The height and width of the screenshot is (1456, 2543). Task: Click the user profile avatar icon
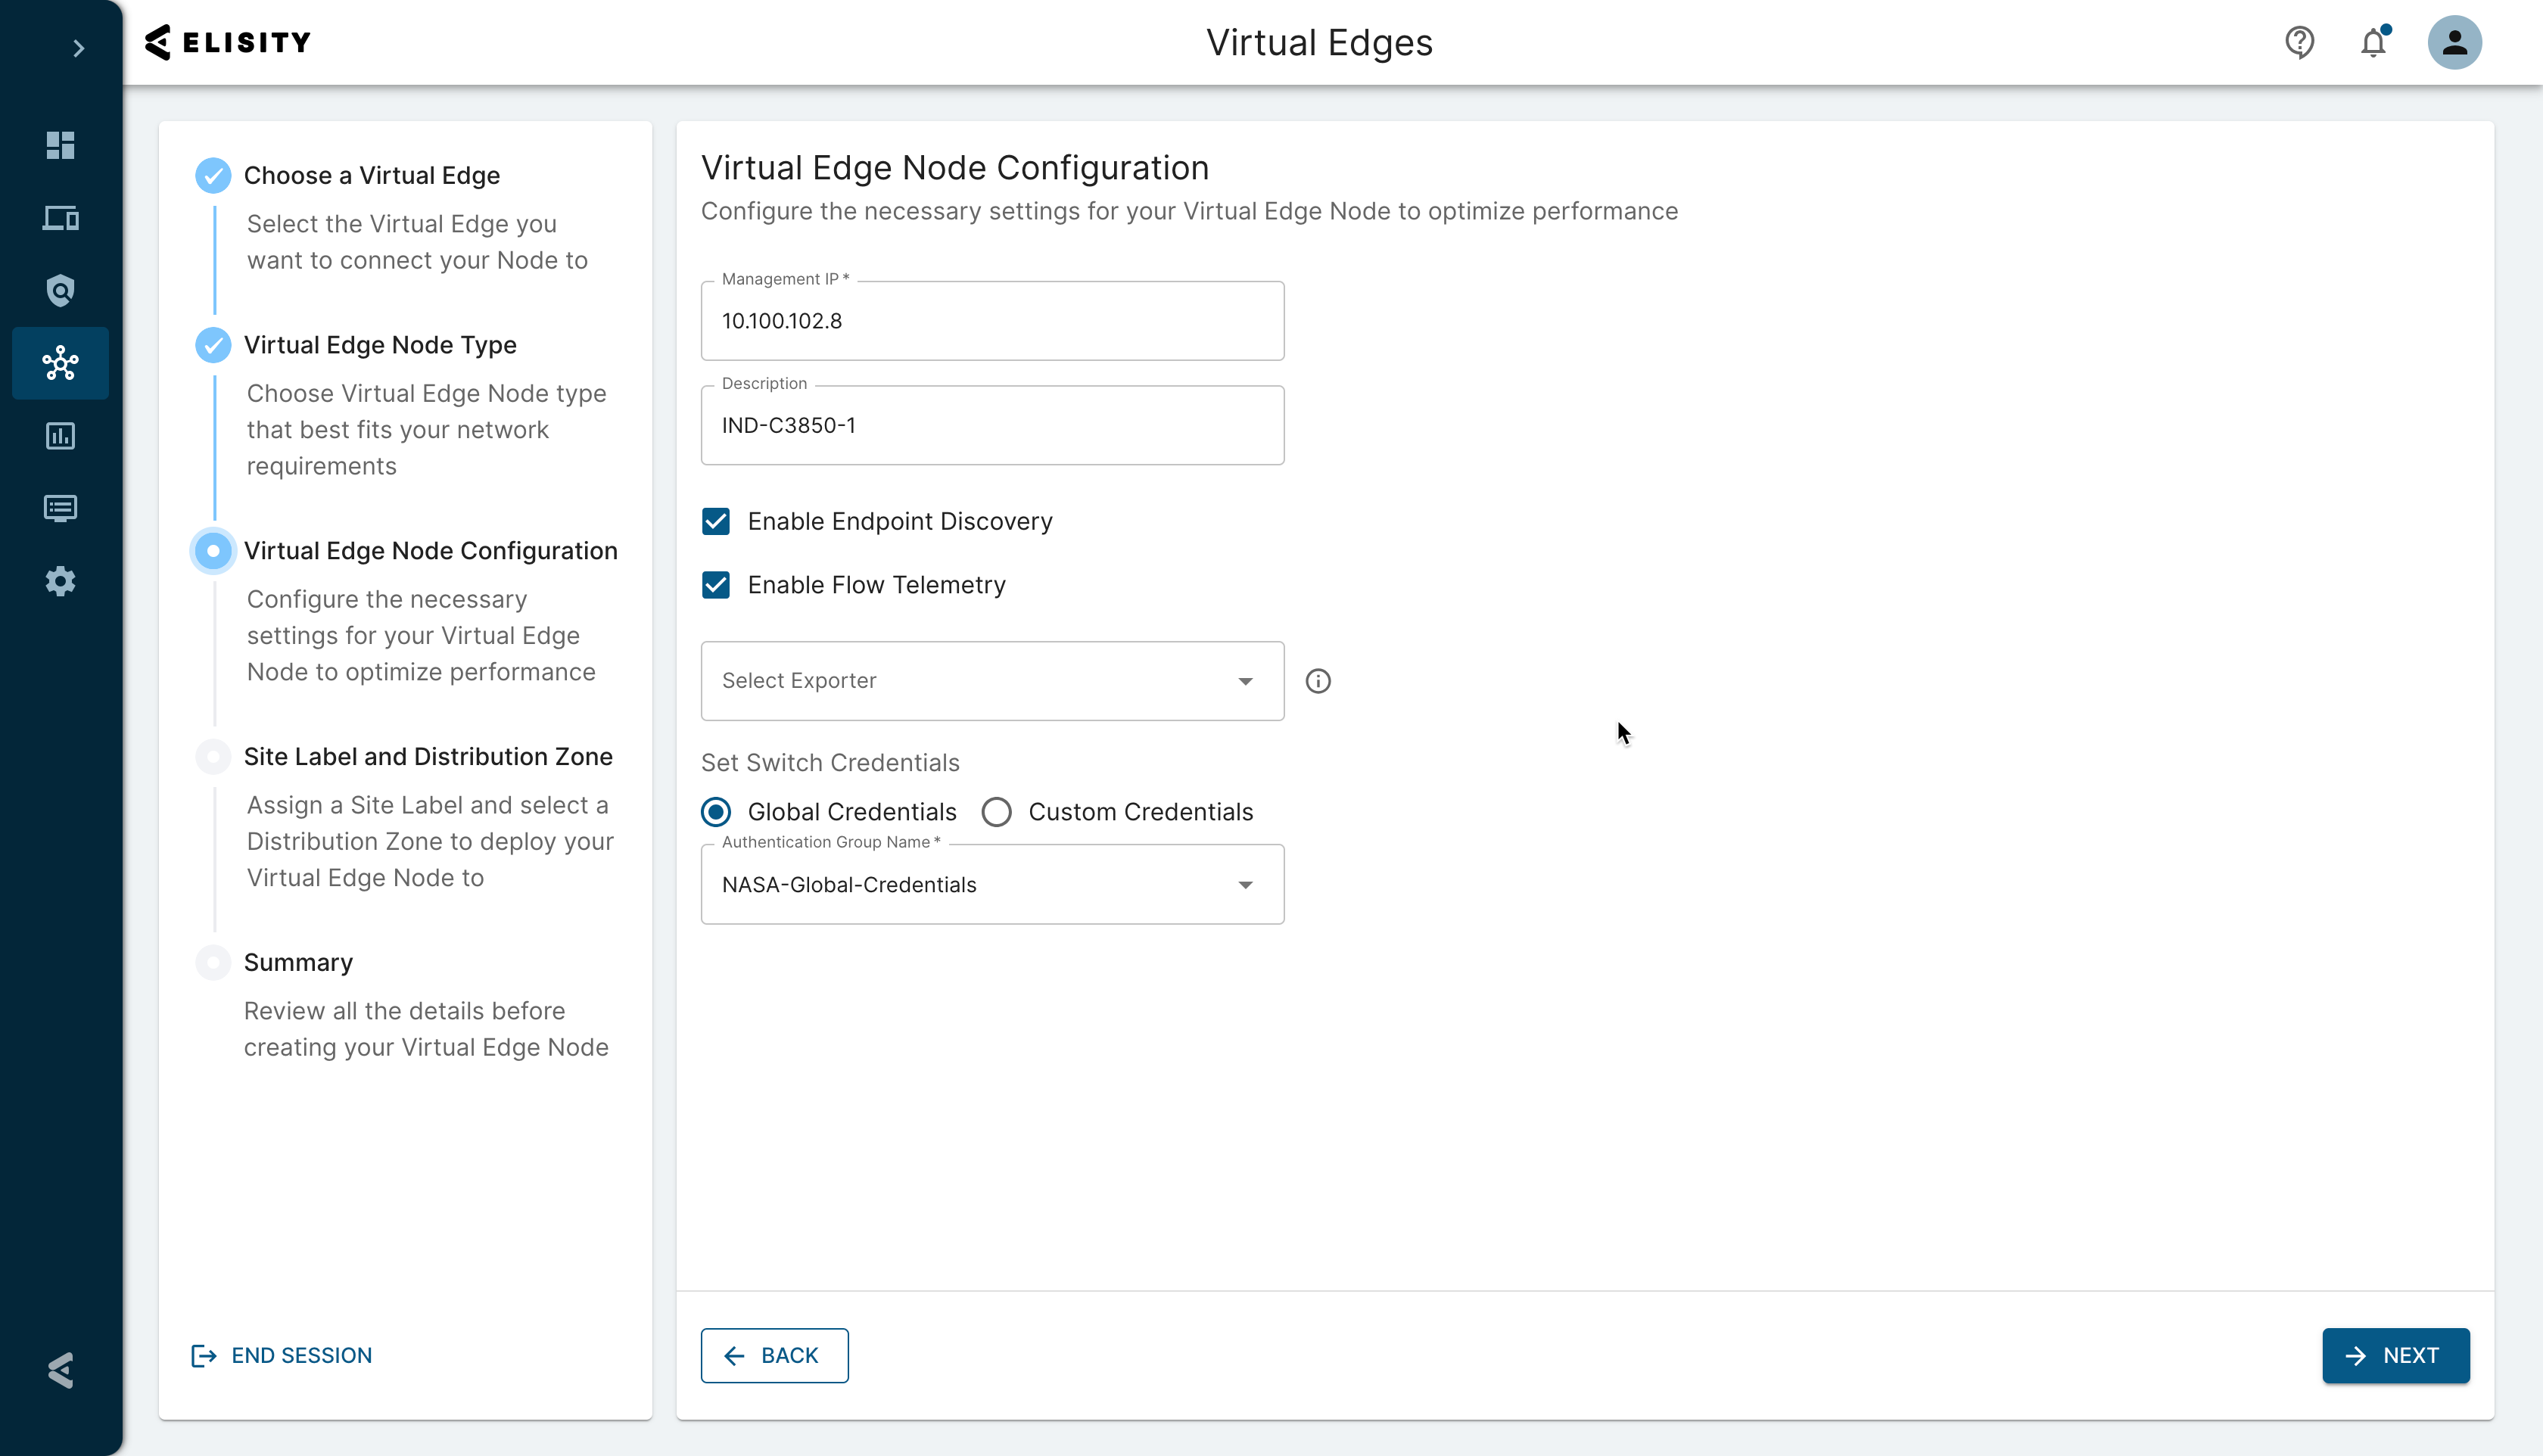2454,42
